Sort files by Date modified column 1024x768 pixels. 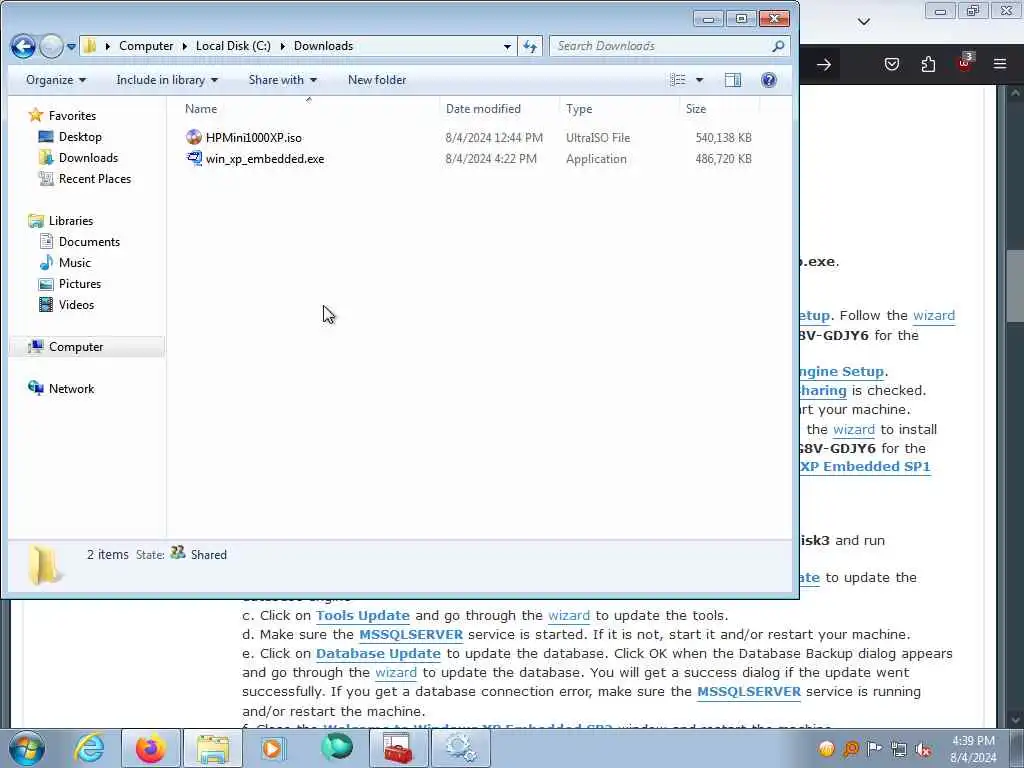499,108
